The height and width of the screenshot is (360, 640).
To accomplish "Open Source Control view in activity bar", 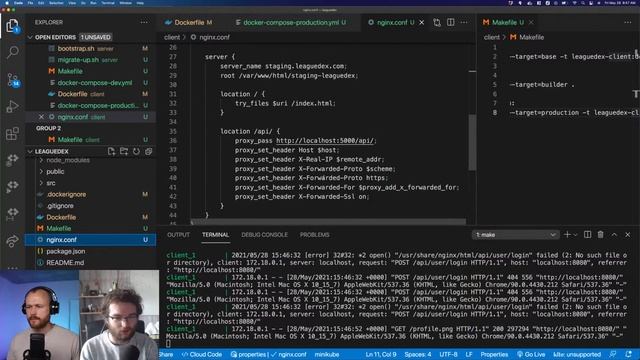I will pos(13,80).
